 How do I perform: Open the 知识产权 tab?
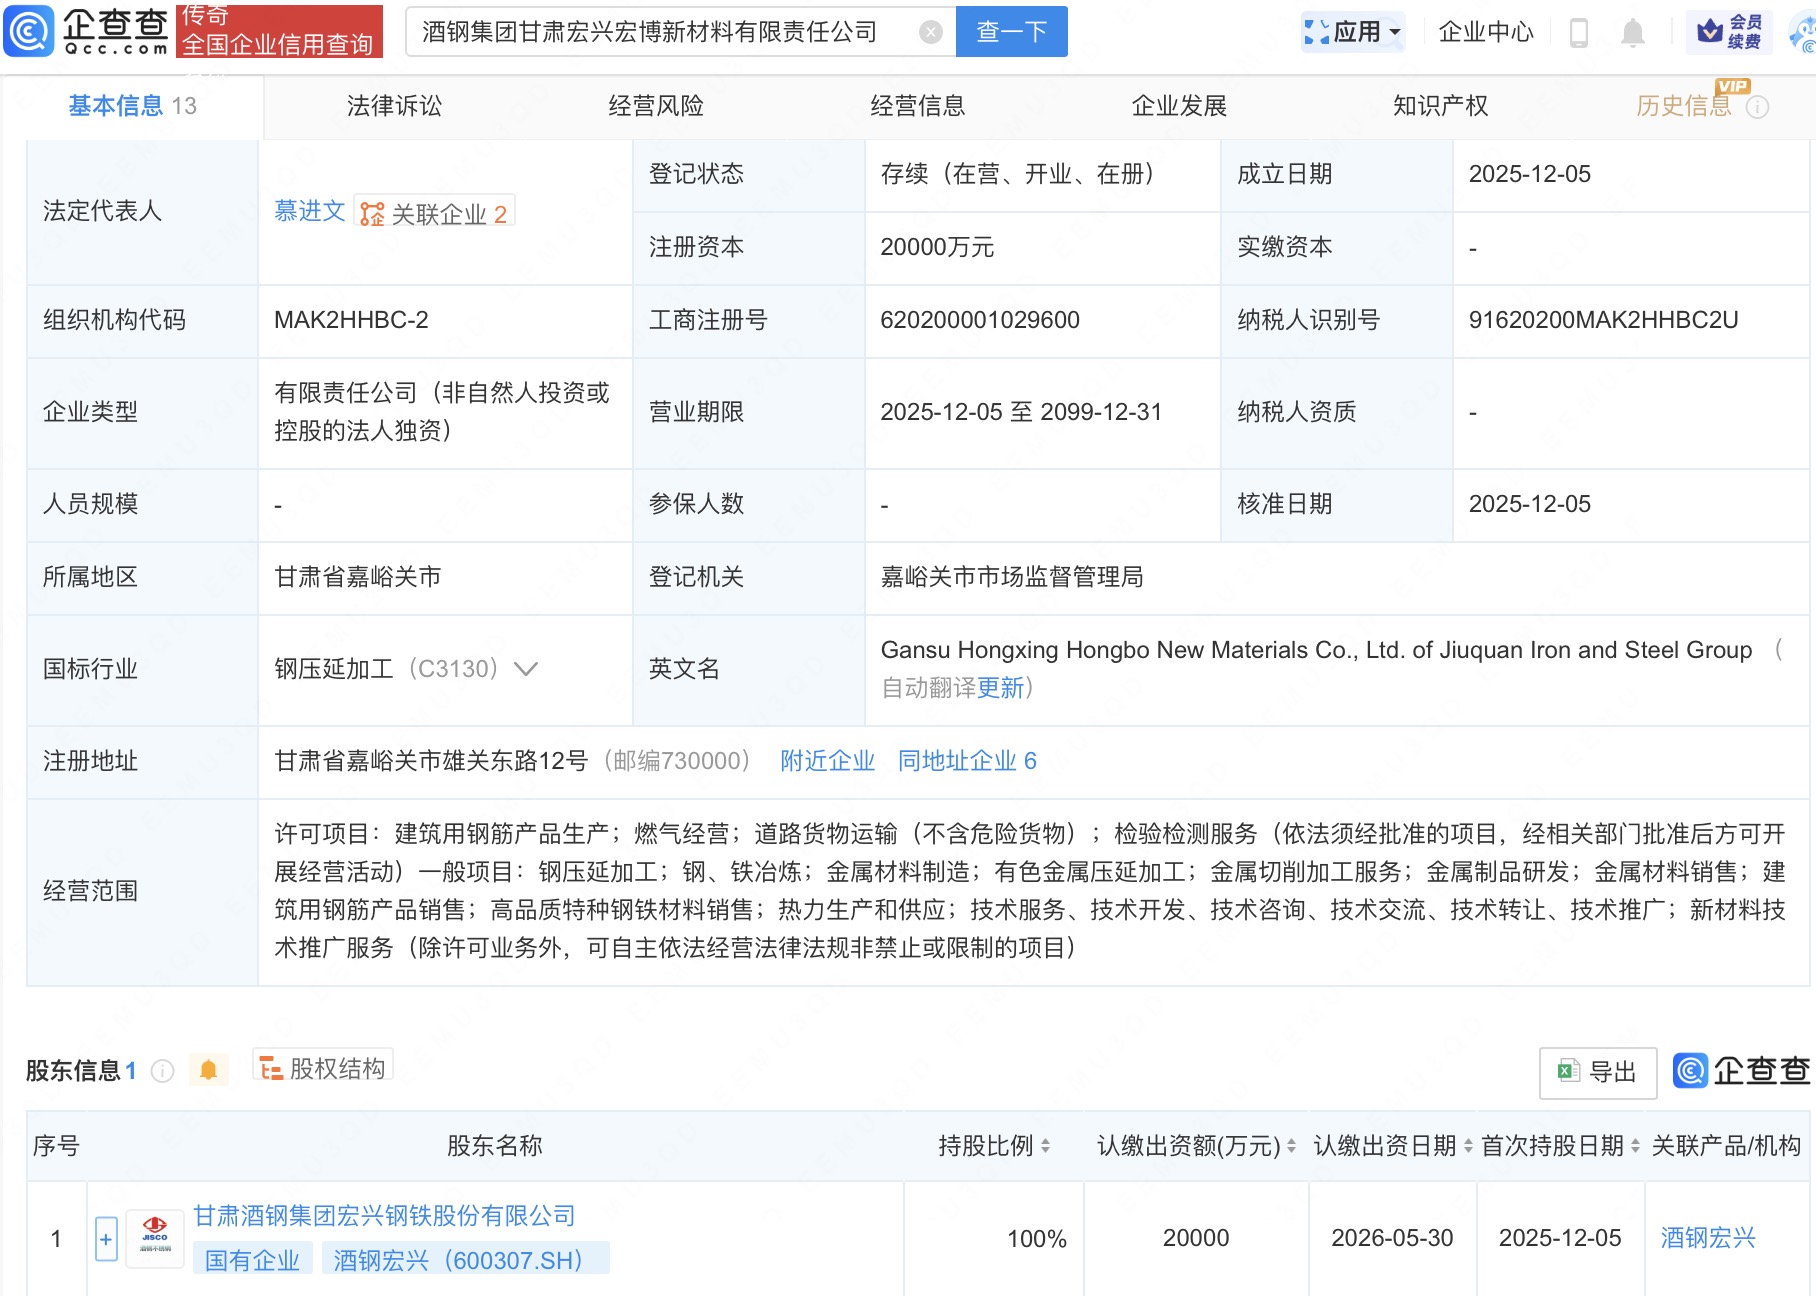coord(1438,105)
